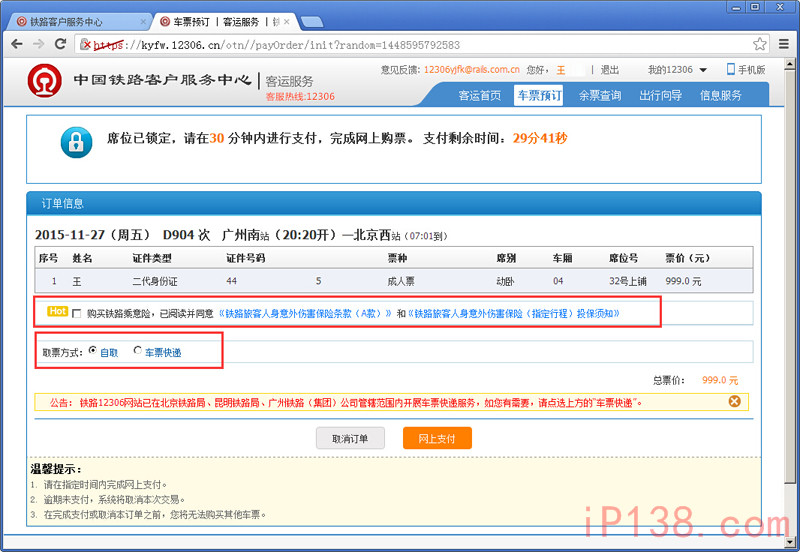This screenshot has height=552, width=800.
Task: Bookmark this page with the star icon
Action: click(760, 44)
